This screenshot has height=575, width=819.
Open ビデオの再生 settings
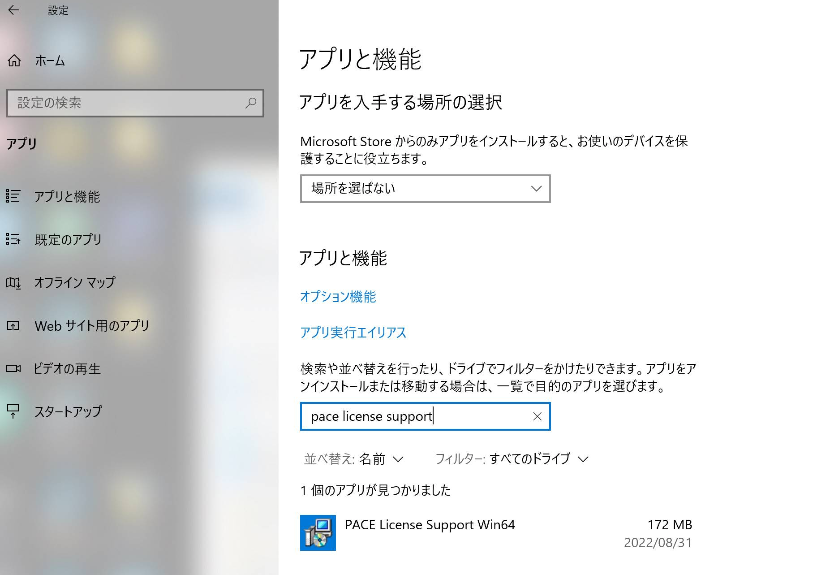coord(67,369)
